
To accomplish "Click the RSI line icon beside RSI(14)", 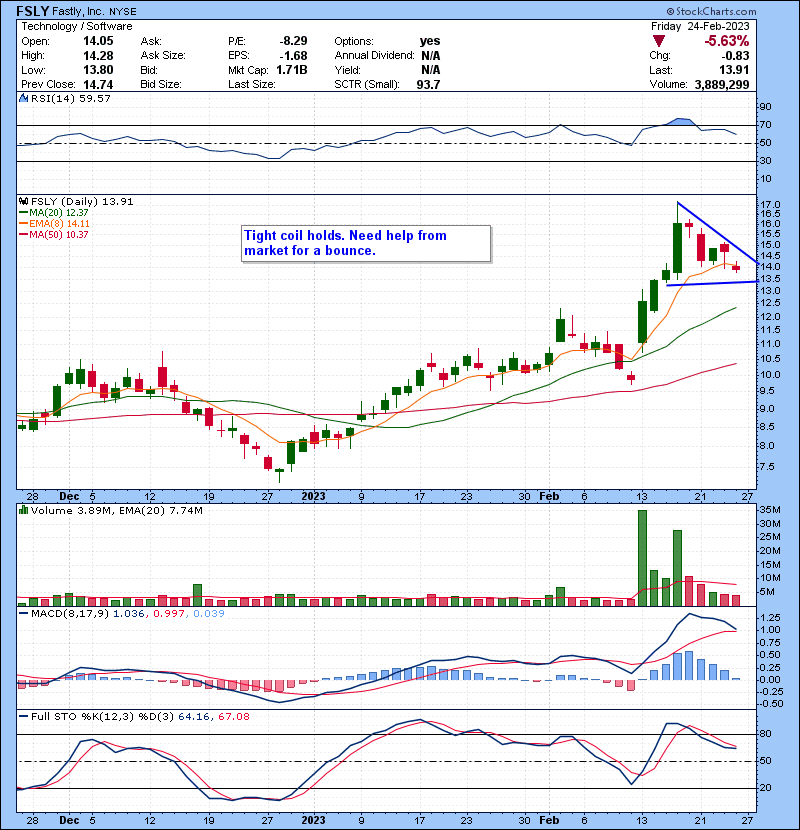I will 23,98.
